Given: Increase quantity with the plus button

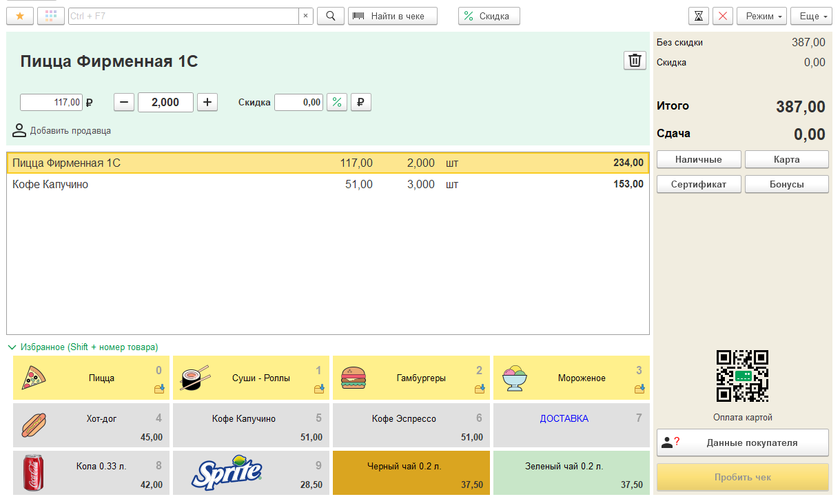Looking at the screenshot, I should coord(207,102).
